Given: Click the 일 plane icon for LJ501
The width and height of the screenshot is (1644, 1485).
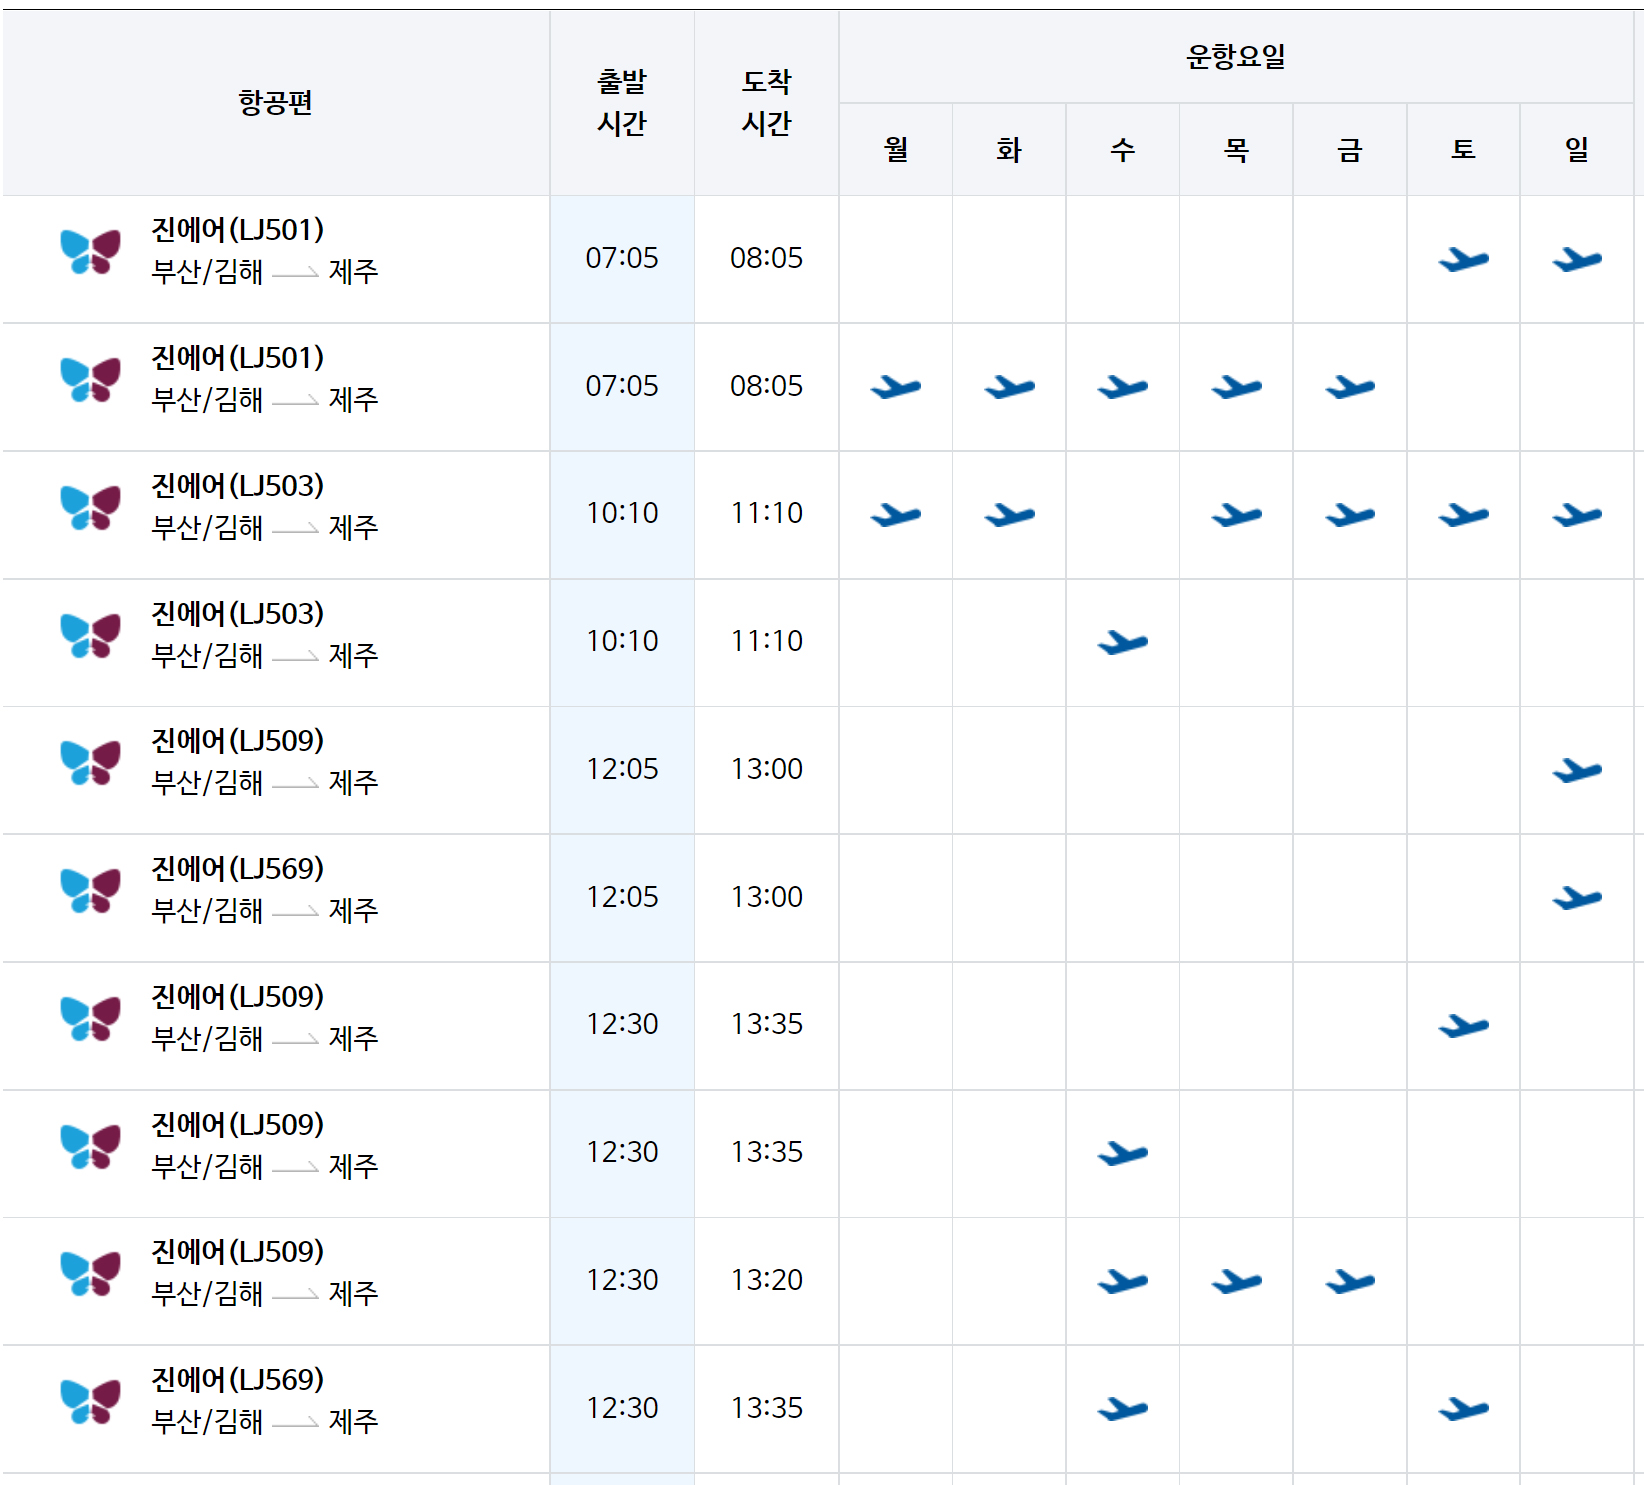Looking at the screenshot, I should click(x=1577, y=260).
